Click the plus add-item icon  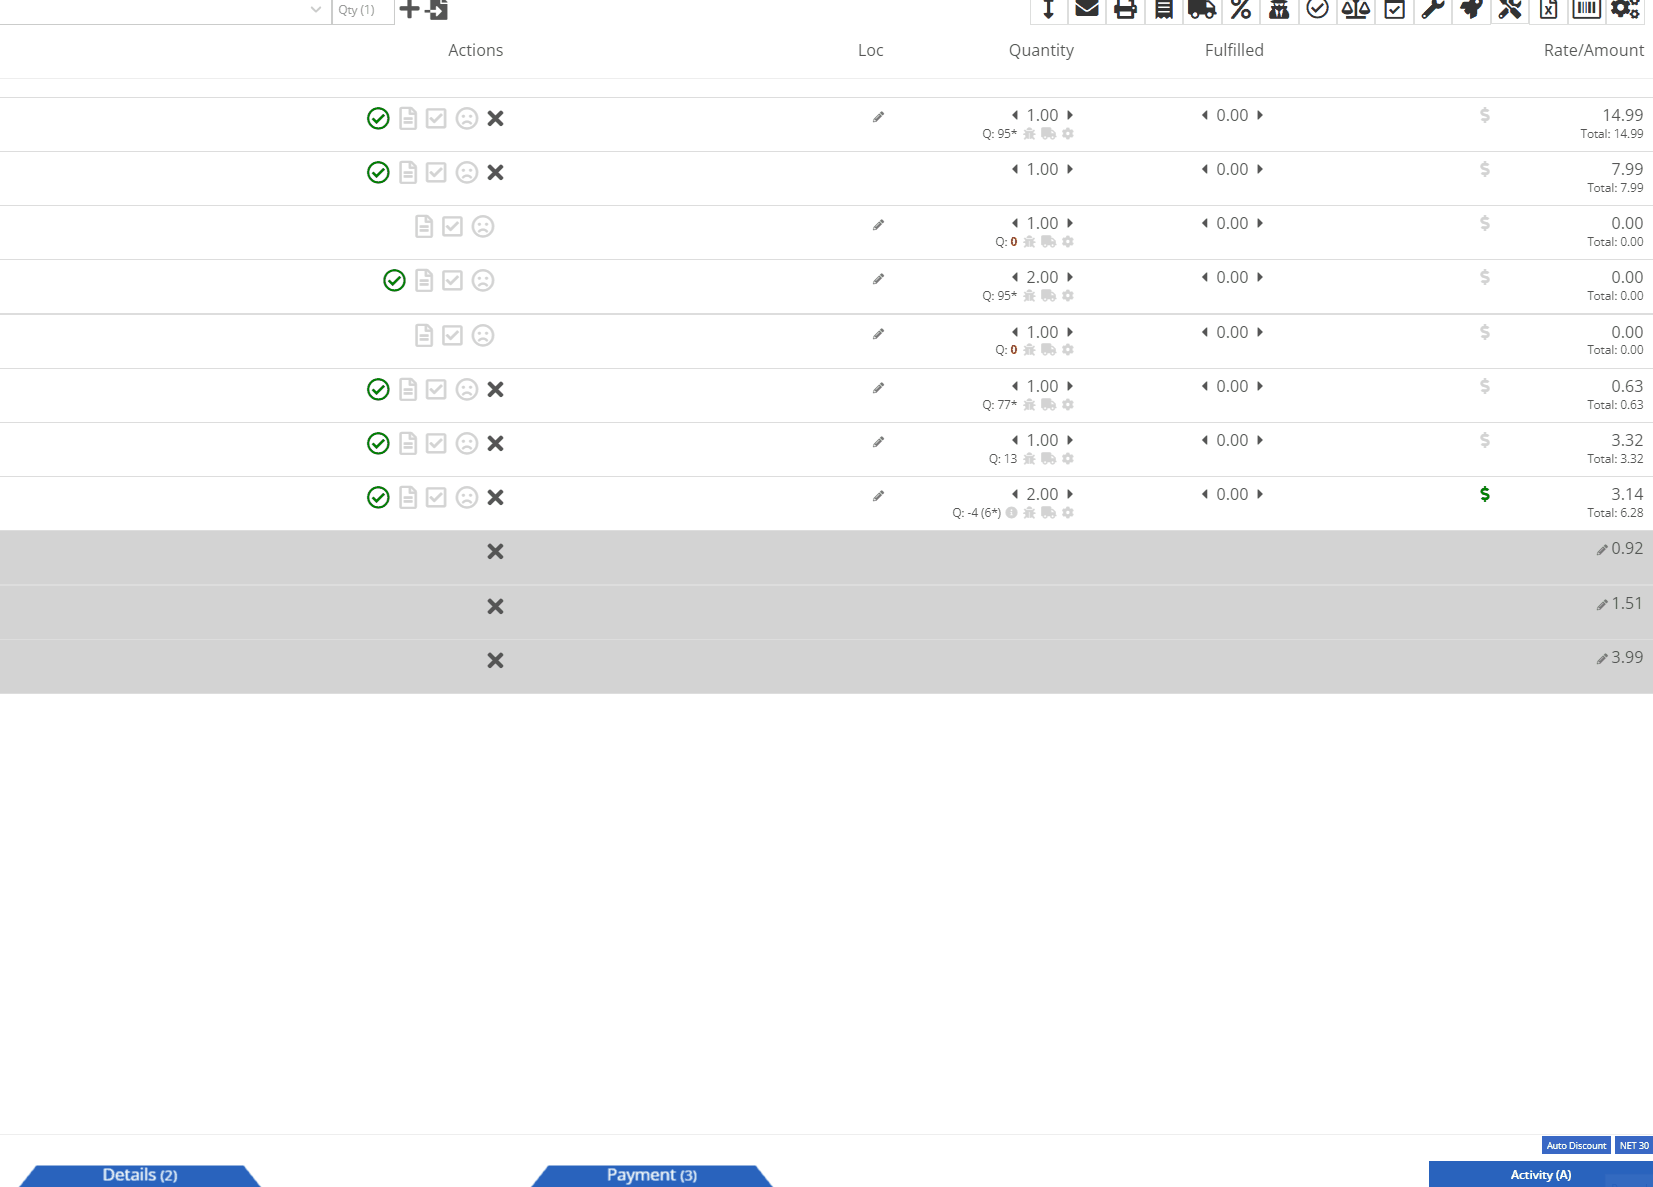pyautogui.click(x=409, y=9)
